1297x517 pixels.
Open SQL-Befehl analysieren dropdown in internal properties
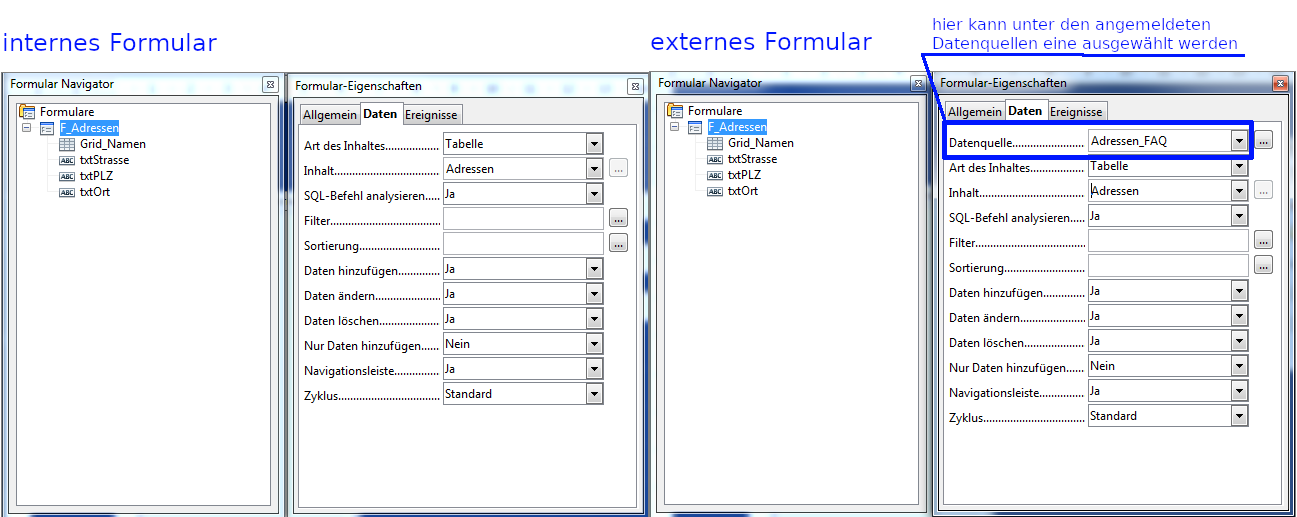click(594, 194)
